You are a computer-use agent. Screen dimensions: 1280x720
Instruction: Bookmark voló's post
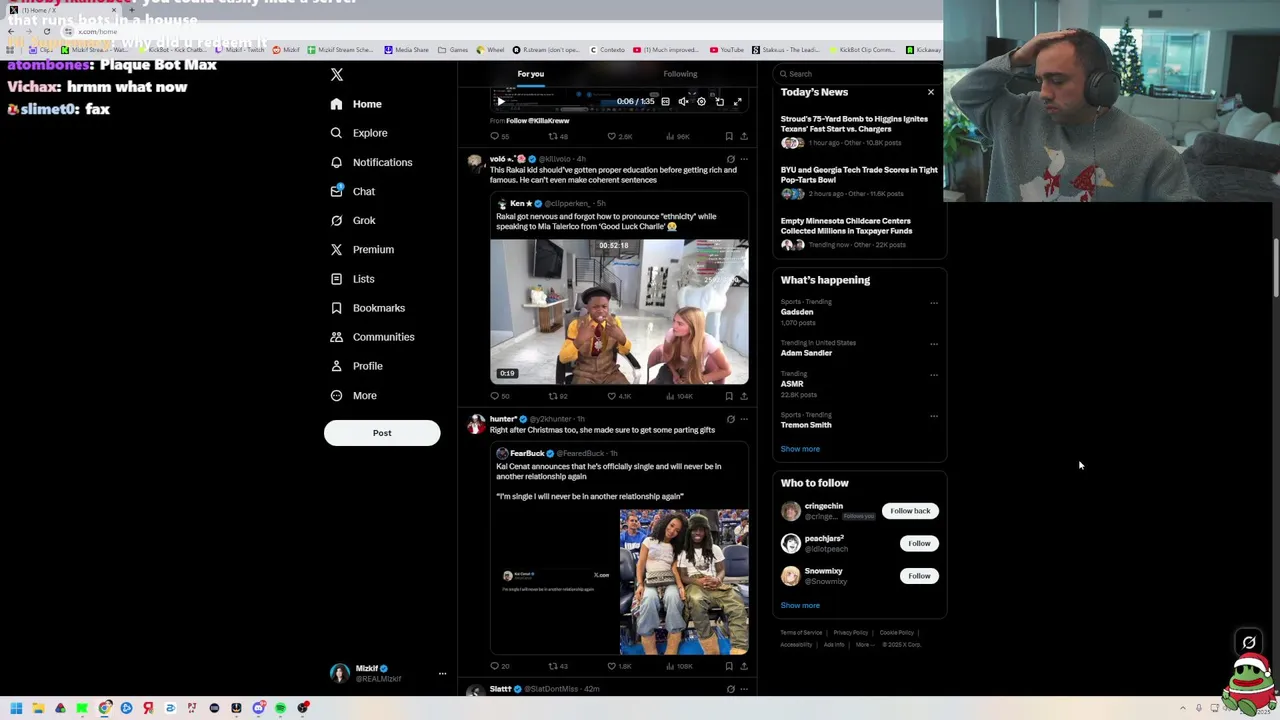coord(729,396)
